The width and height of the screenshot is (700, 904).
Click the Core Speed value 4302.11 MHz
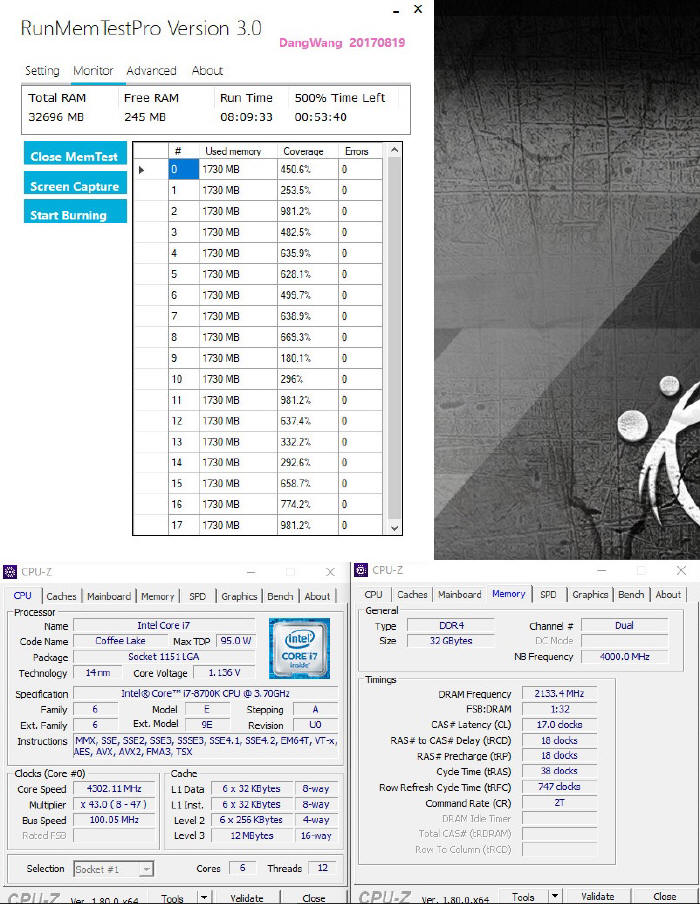[114, 789]
